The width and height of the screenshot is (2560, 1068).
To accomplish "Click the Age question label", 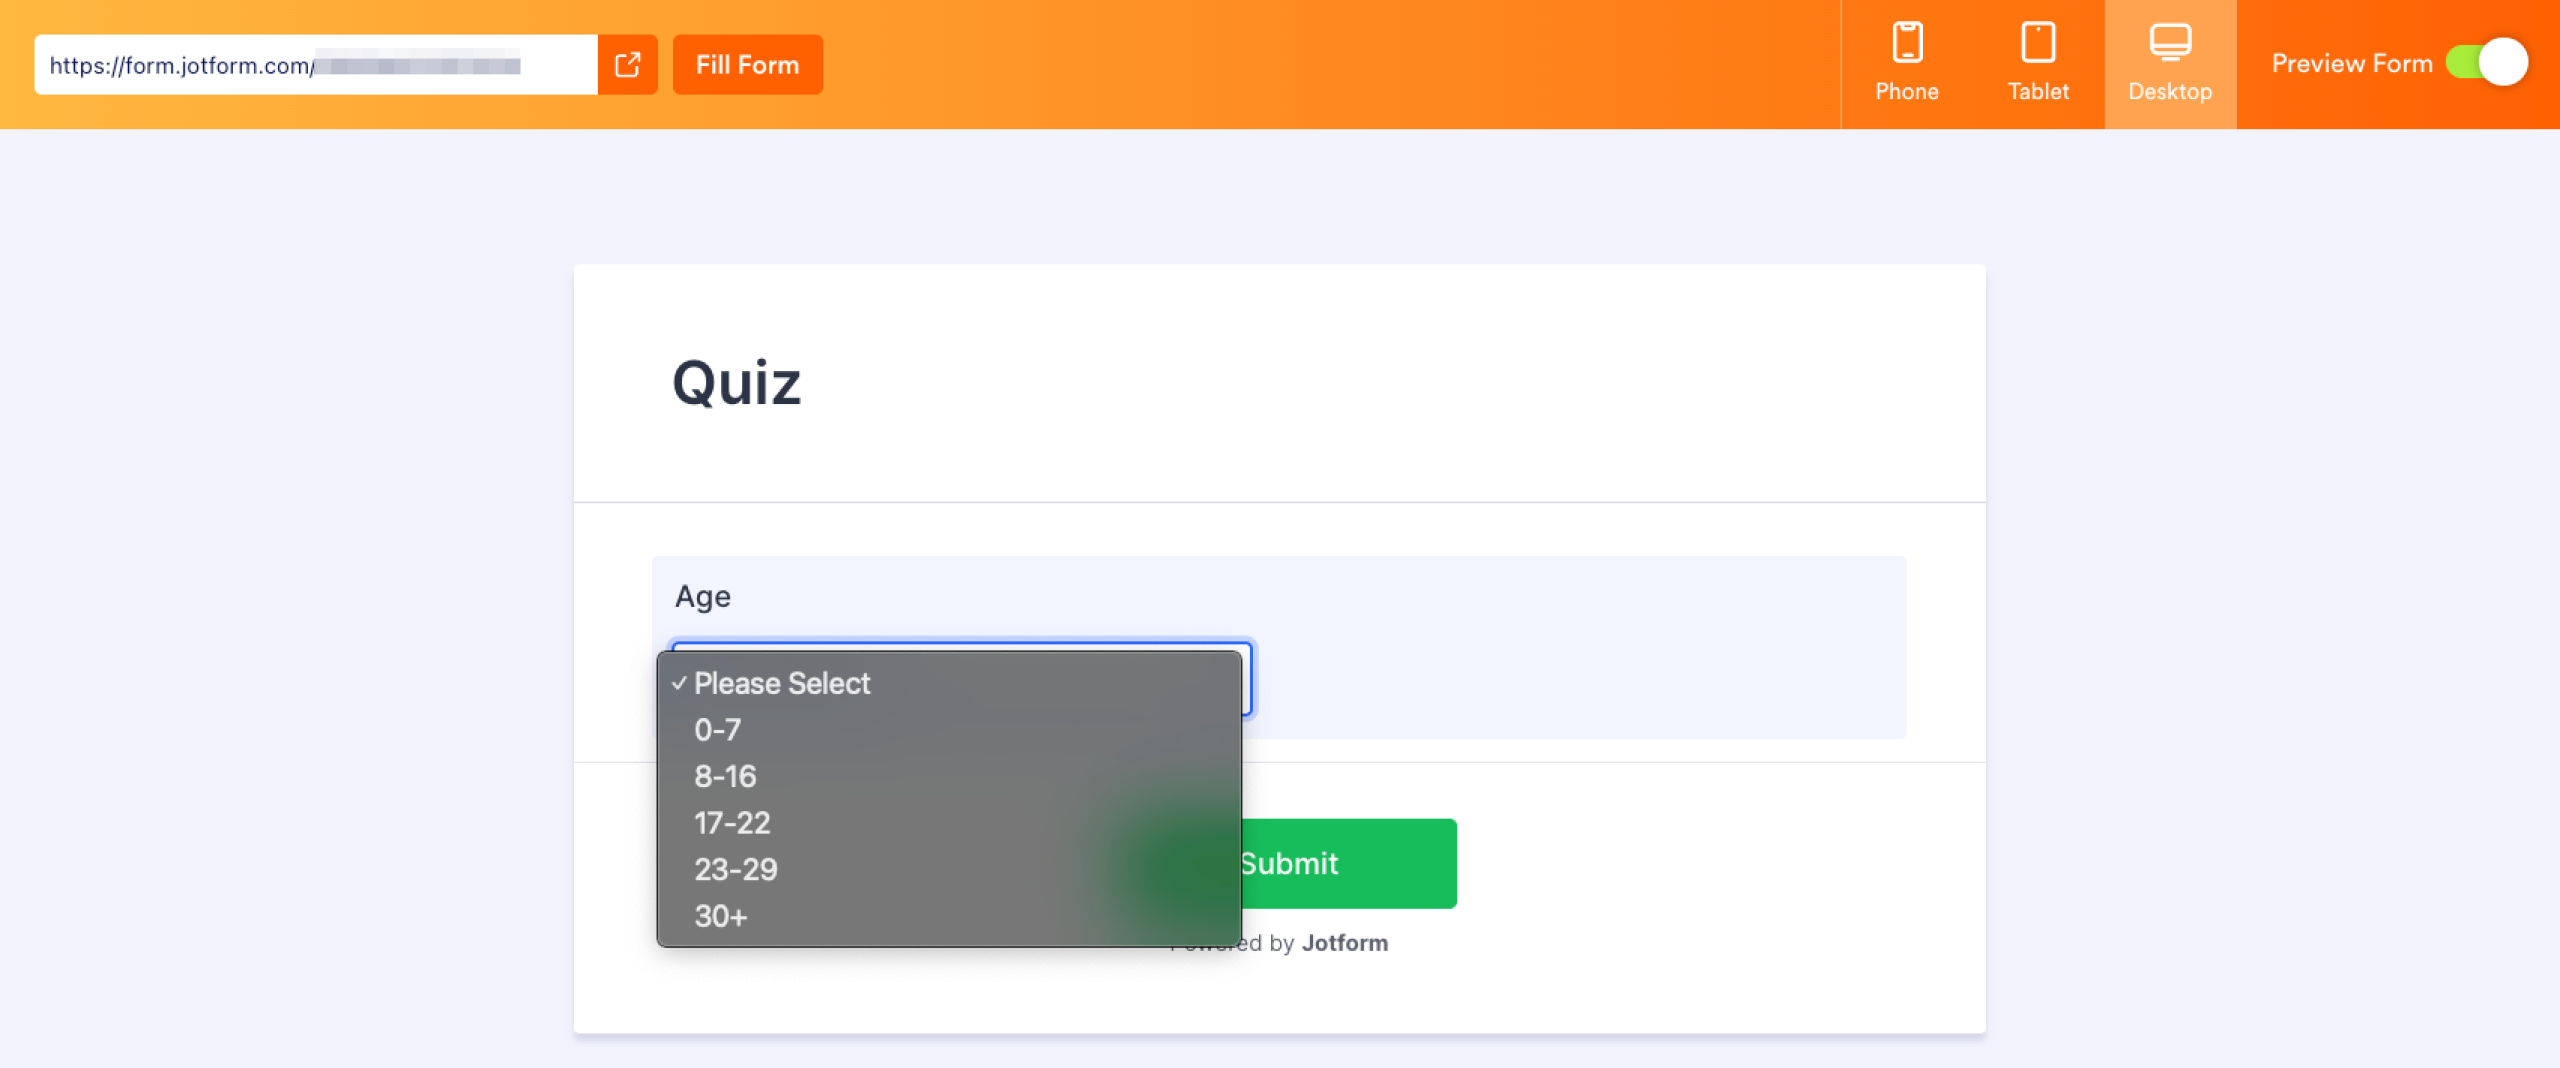I will coord(703,595).
